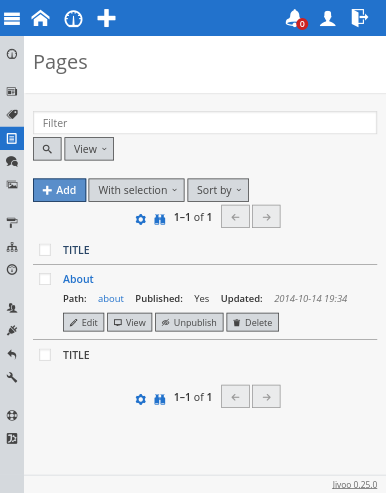386x493 pixels.
Task: Open the With selection dropdown
Action: (x=136, y=190)
